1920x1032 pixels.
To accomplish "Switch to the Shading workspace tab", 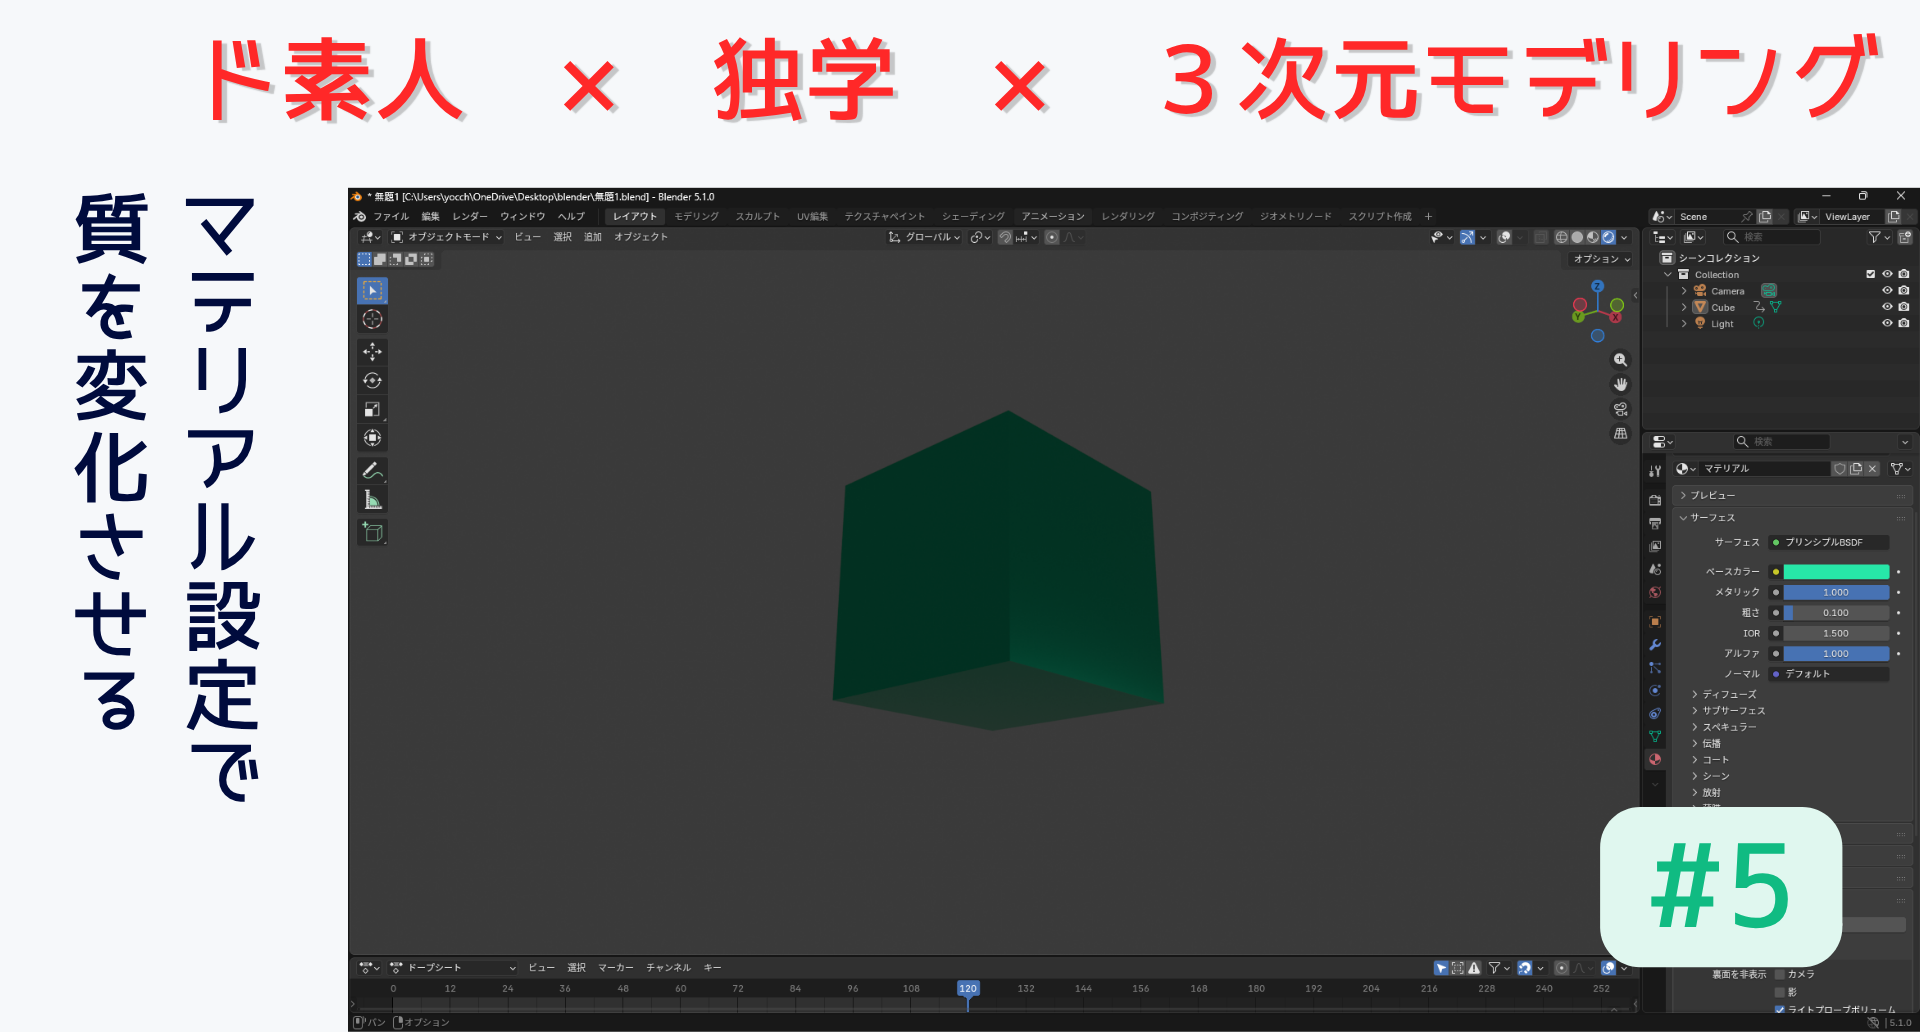I will pos(972,216).
